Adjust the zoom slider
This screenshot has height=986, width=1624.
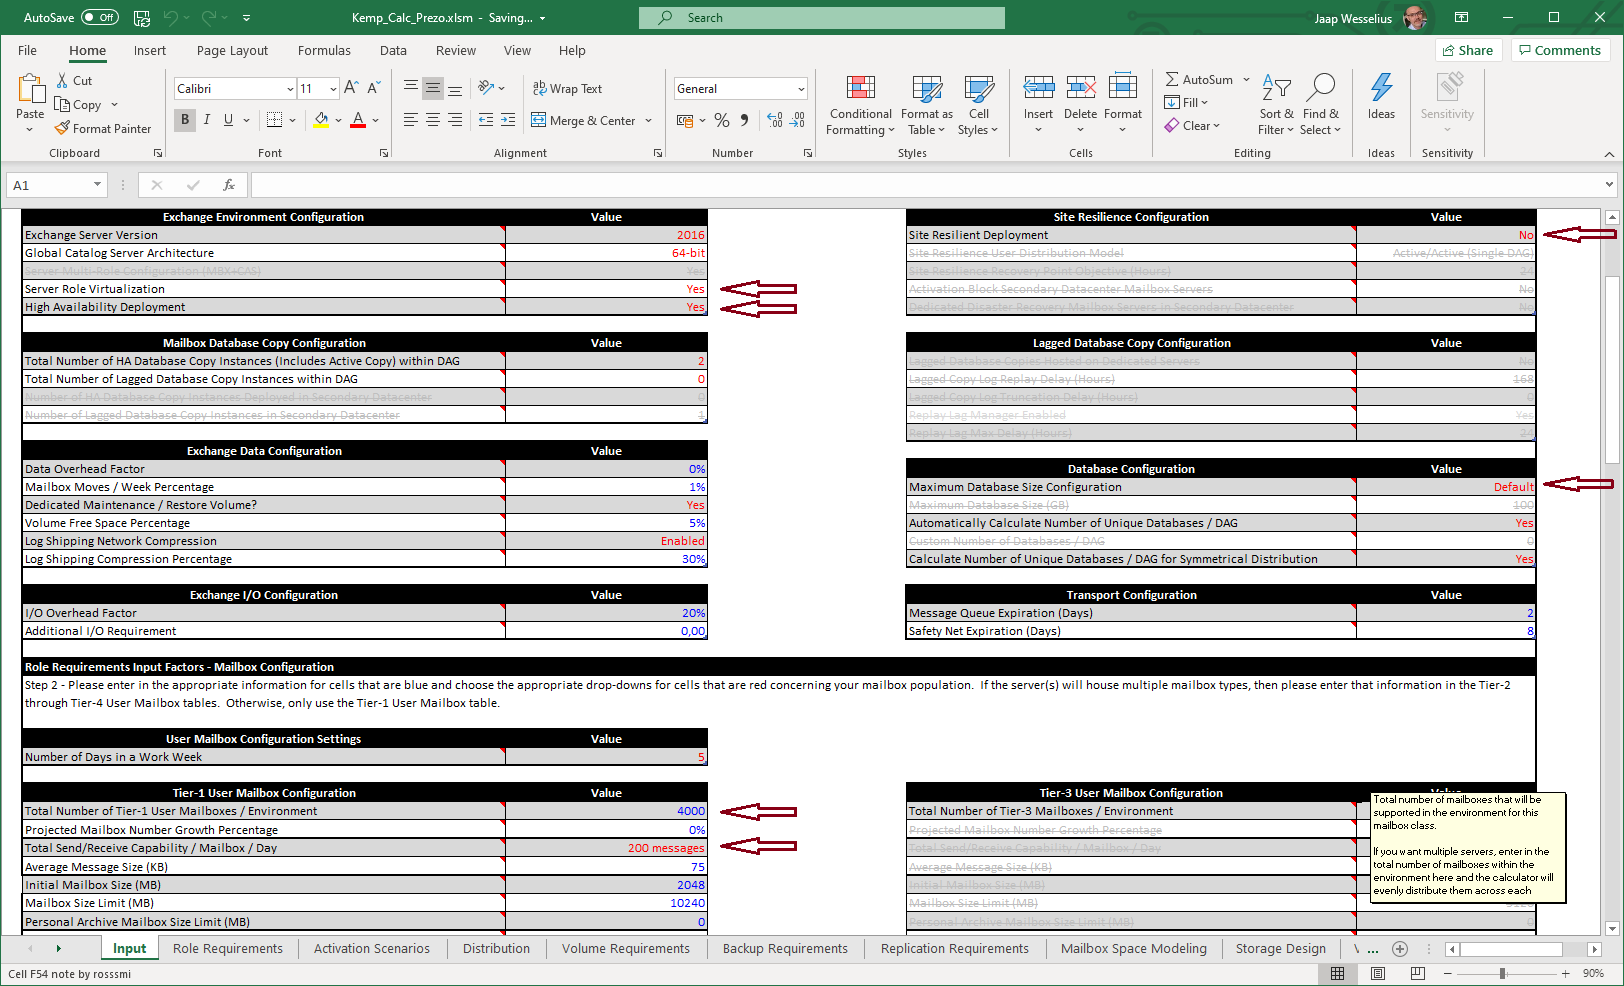tap(1503, 971)
